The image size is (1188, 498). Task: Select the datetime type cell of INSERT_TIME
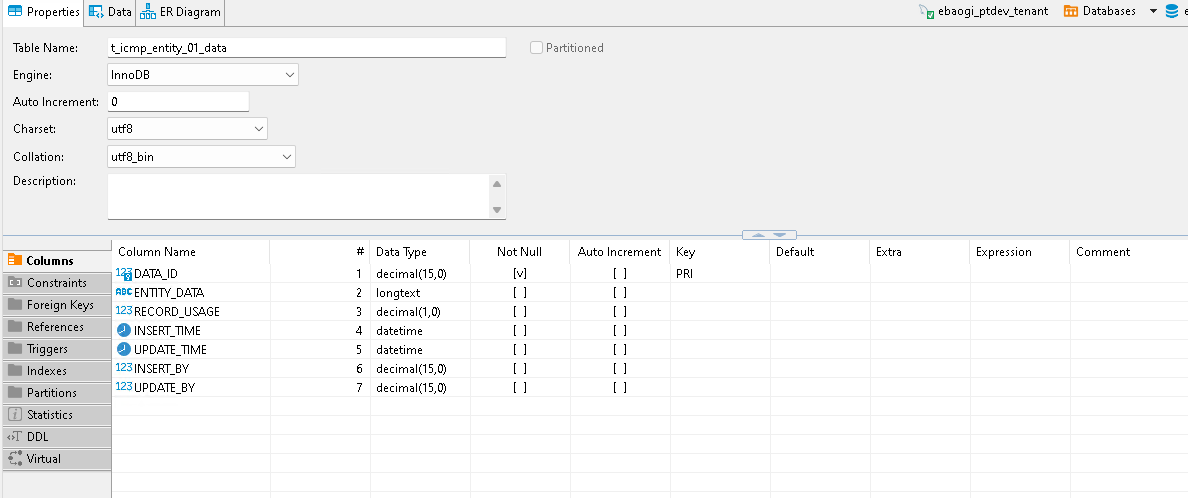pos(420,330)
